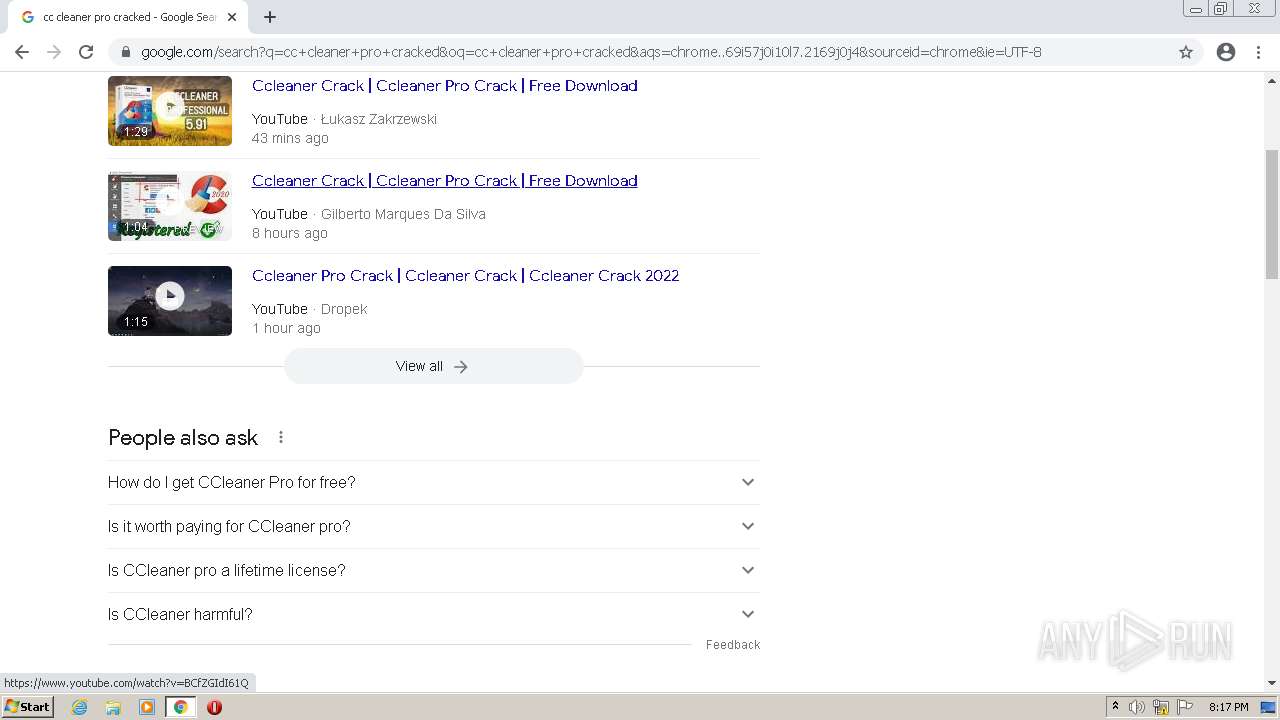Open the Chrome three-dot menu
The width and height of the screenshot is (1280, 720).
[1258, 52]
